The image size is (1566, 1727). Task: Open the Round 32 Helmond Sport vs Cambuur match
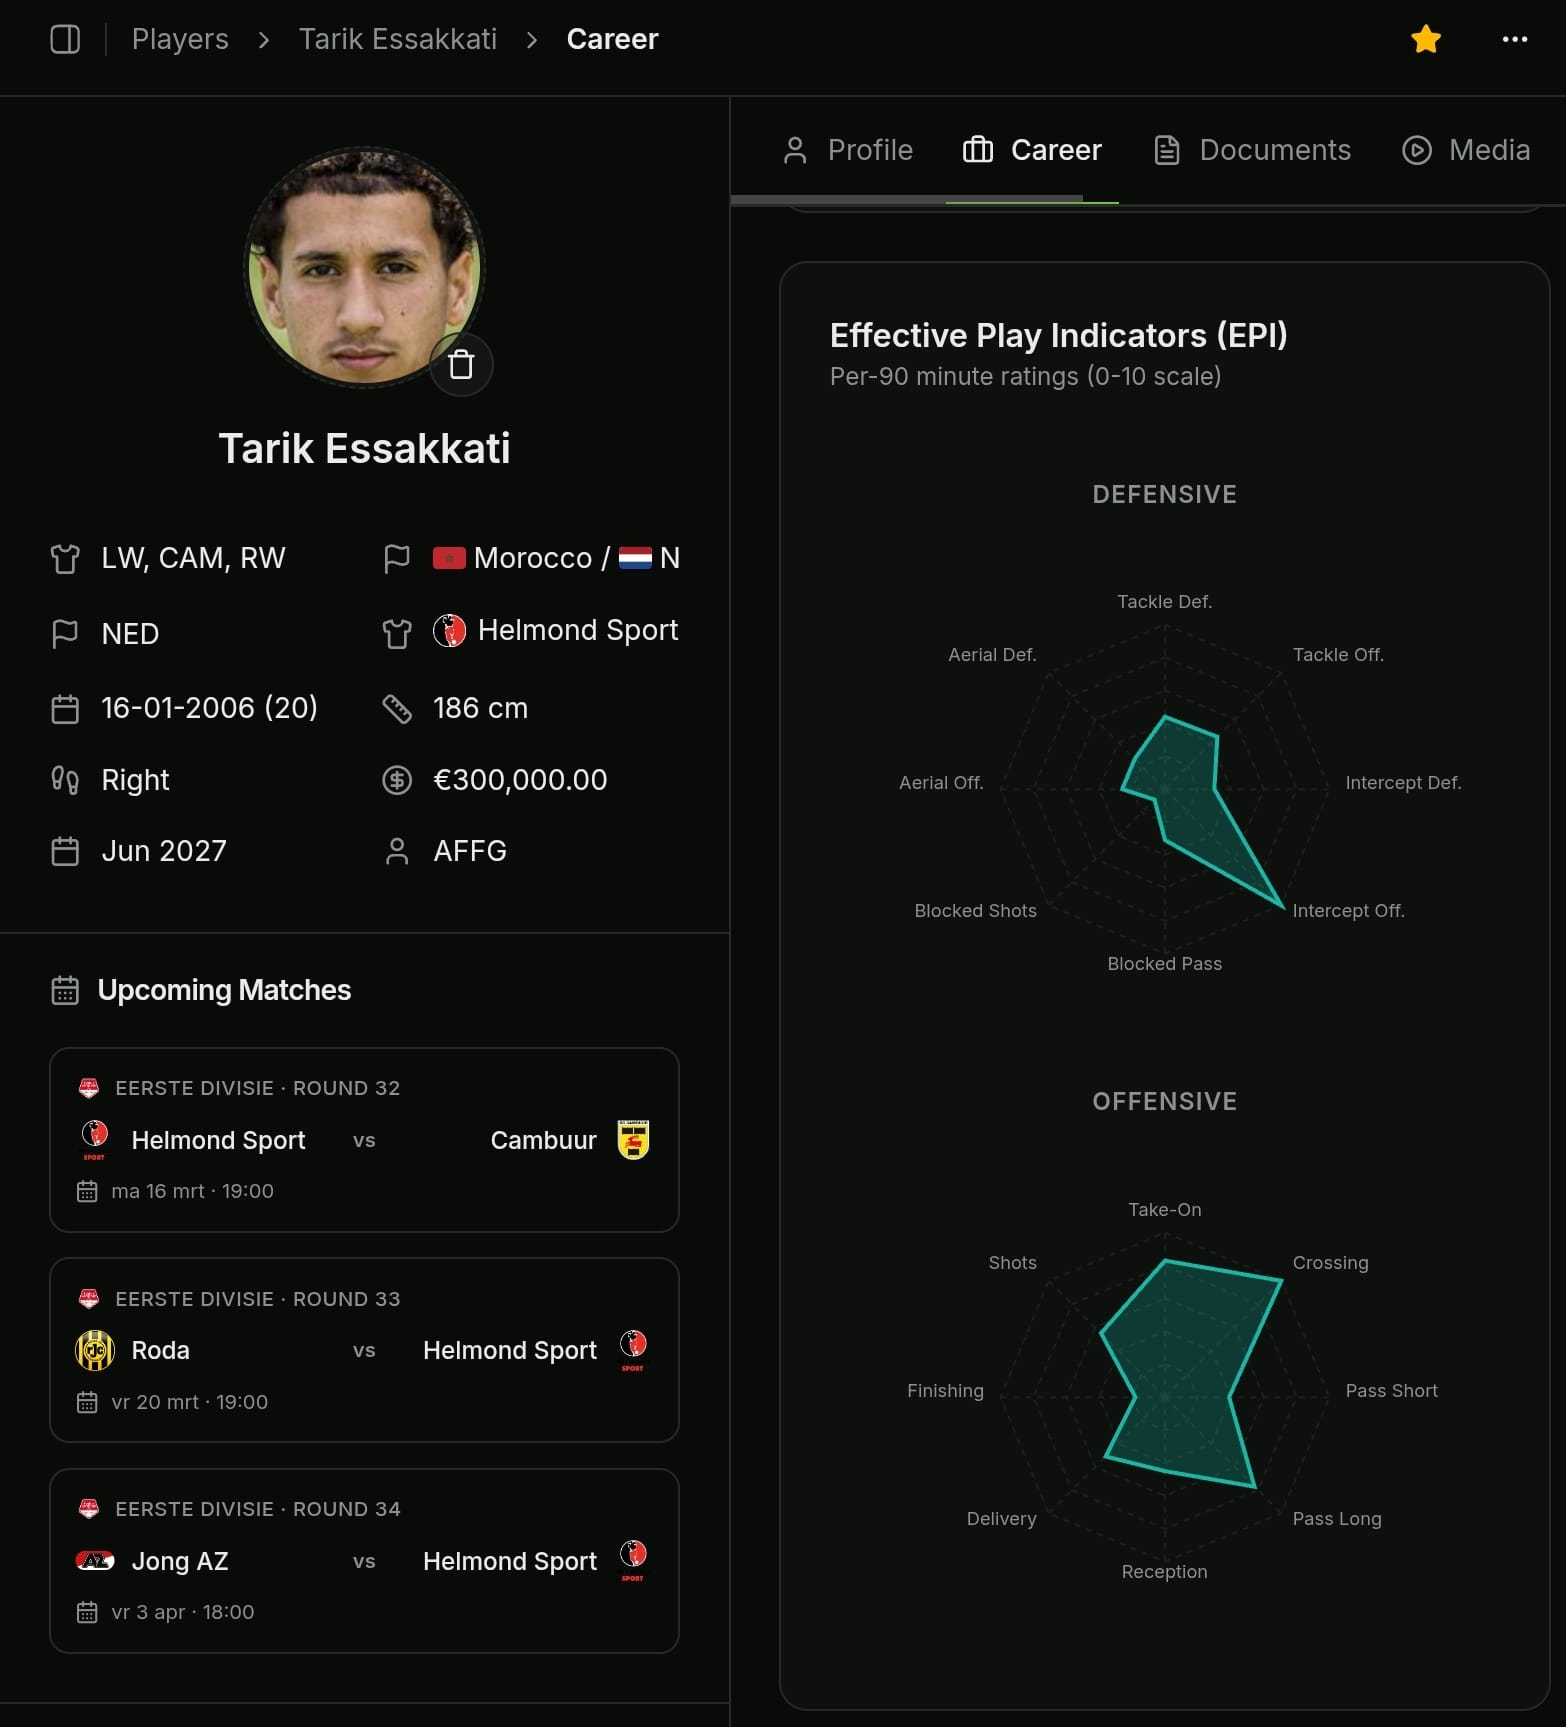364,1140
